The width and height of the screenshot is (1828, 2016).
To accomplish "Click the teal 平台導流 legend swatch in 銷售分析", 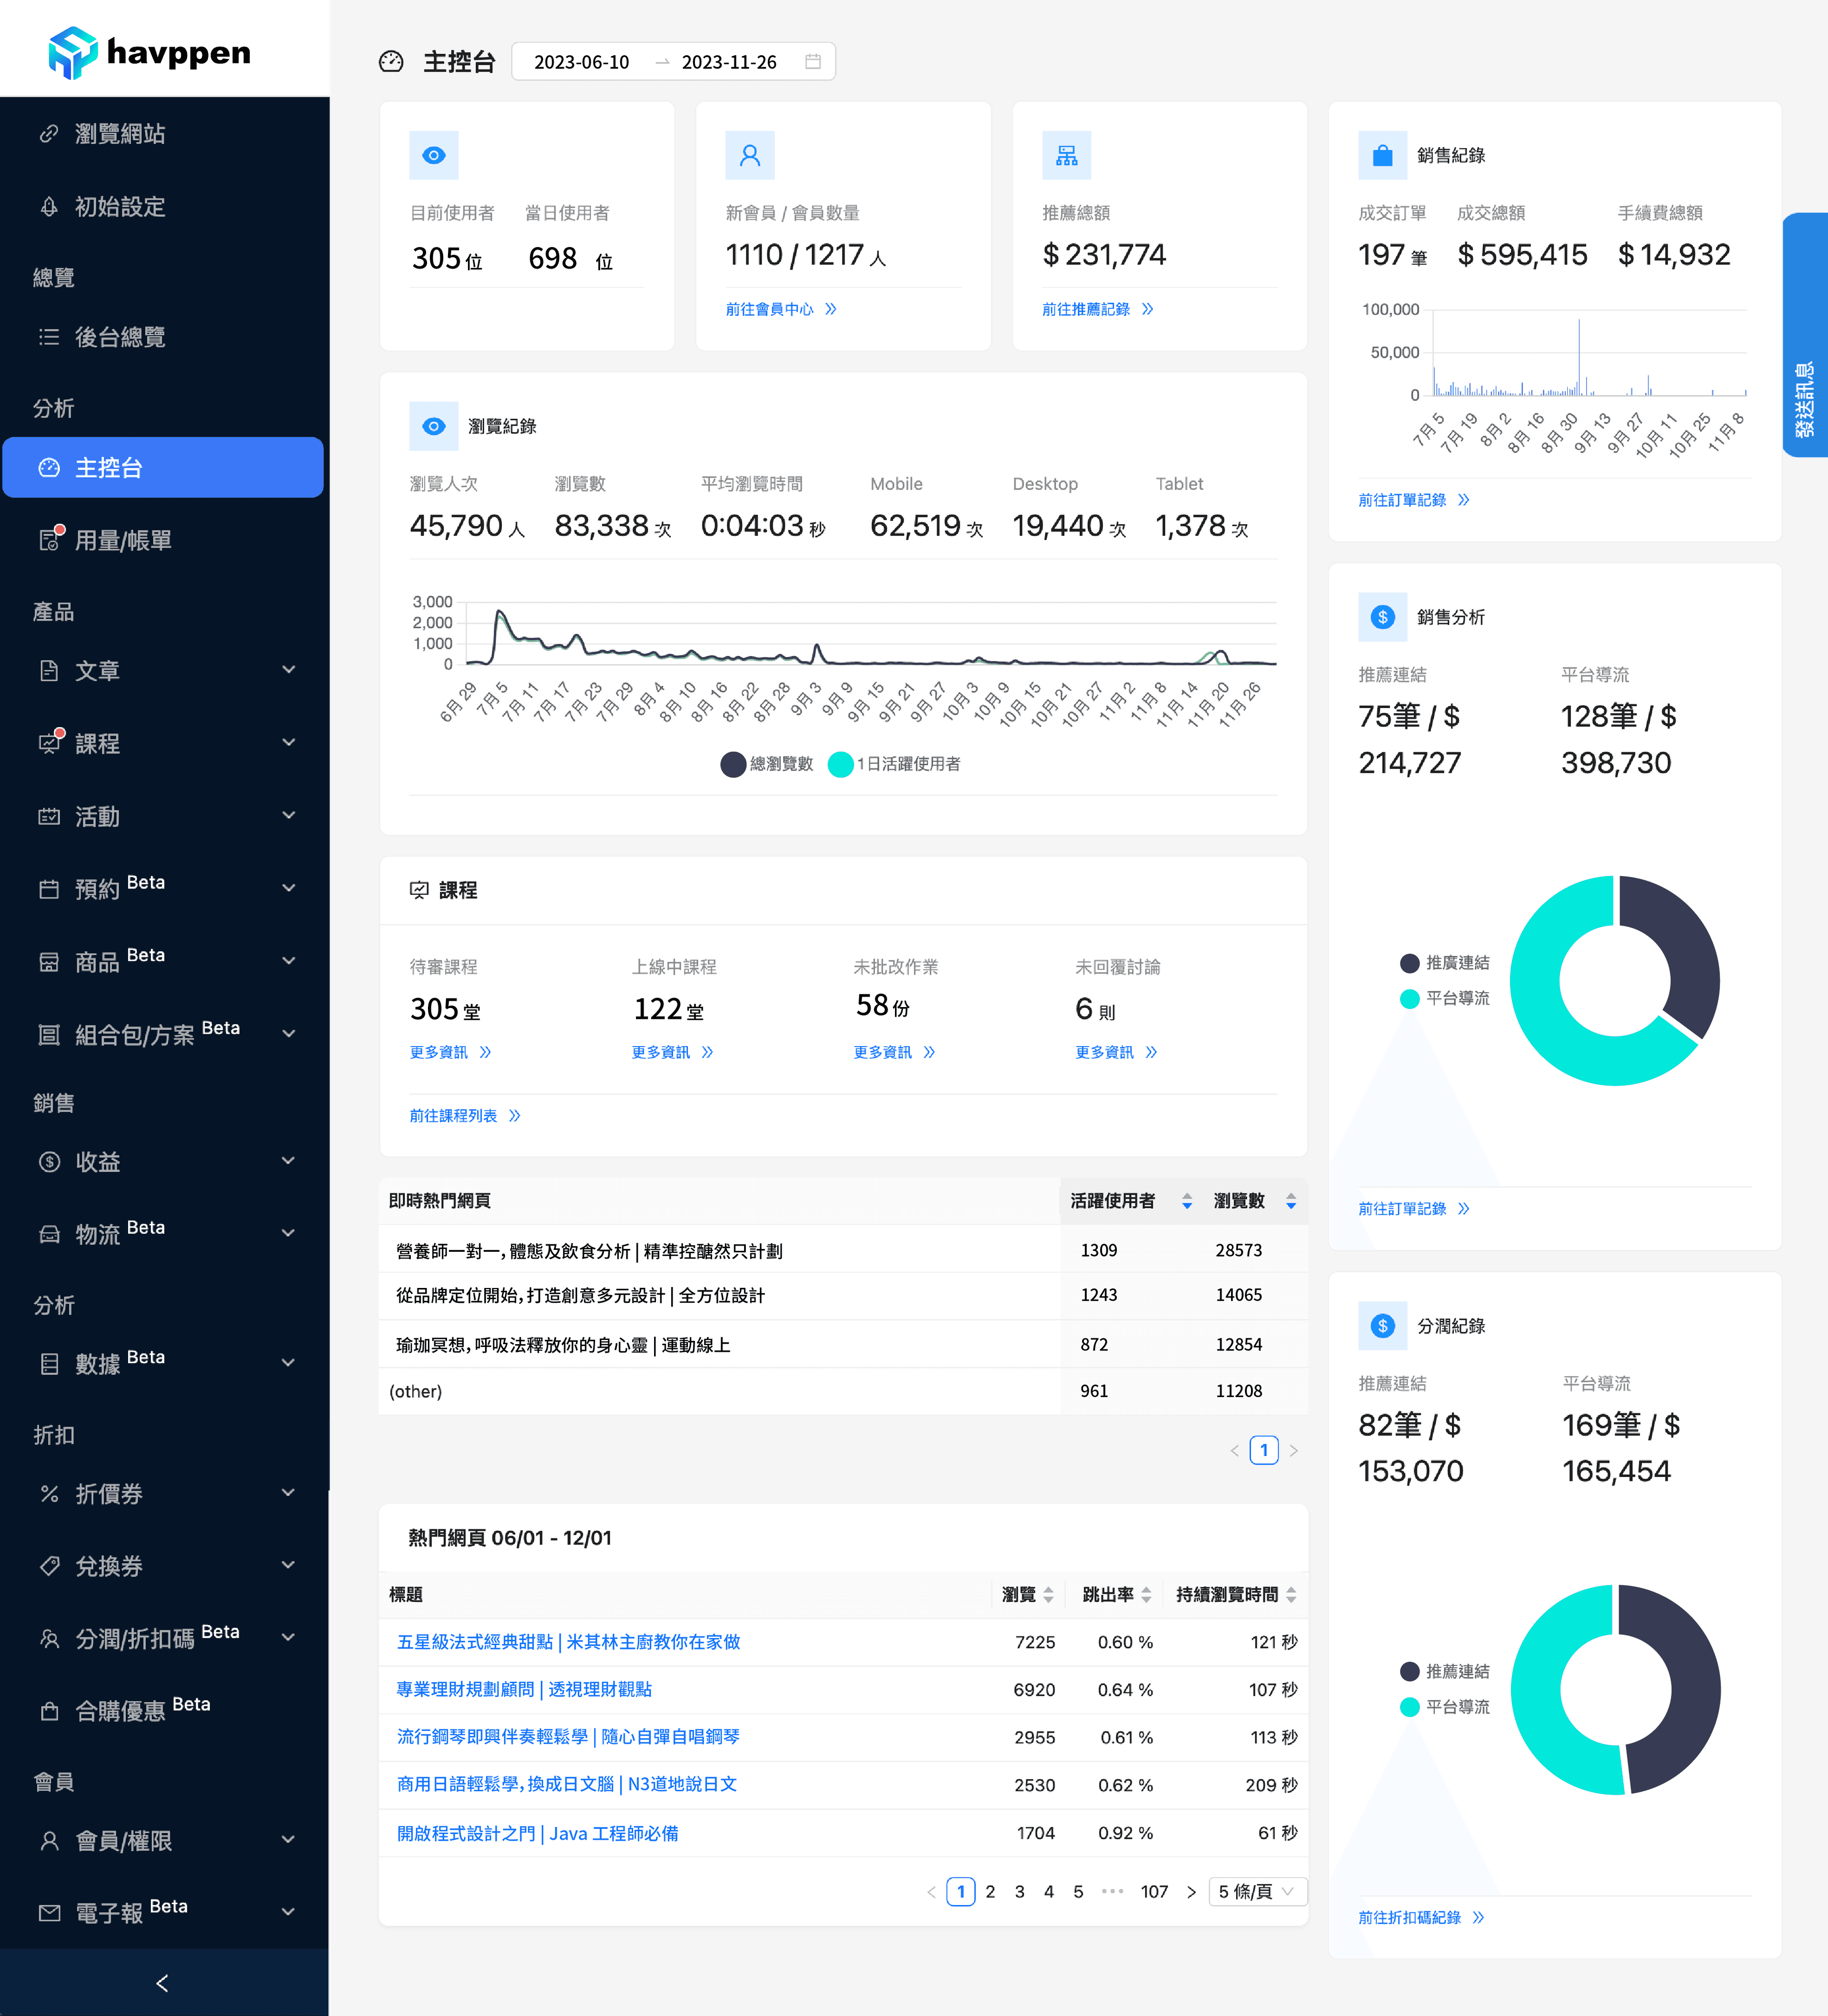I will (x=1409, y=999).
